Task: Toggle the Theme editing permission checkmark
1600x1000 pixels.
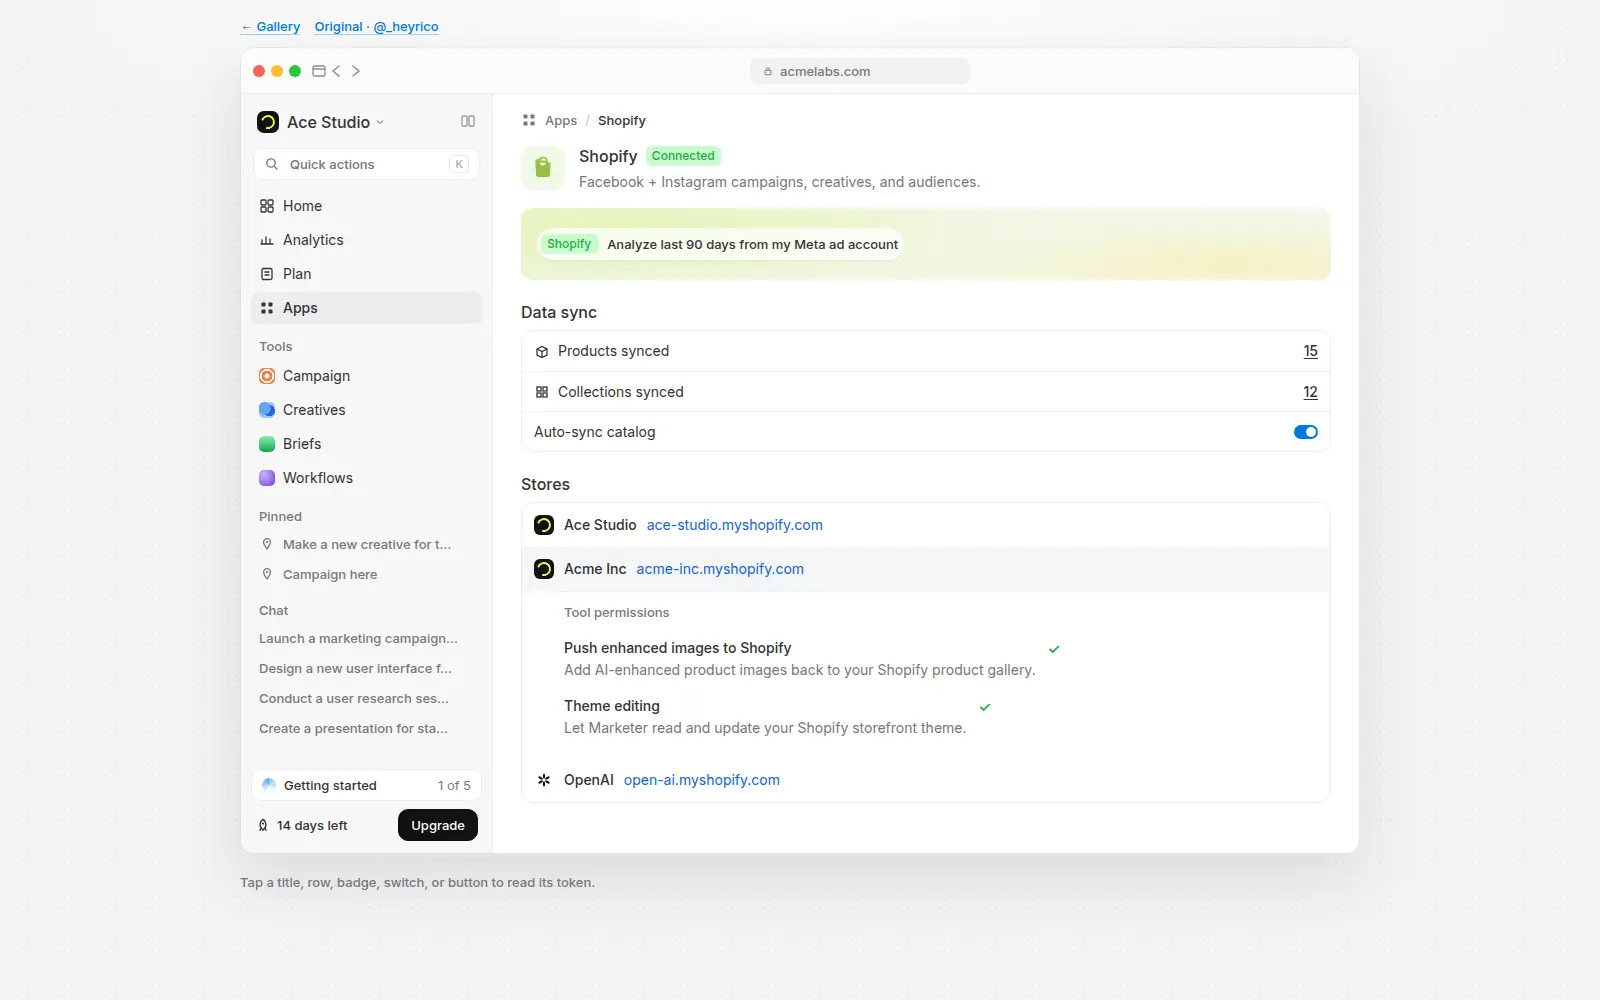Action: point(985,707)
